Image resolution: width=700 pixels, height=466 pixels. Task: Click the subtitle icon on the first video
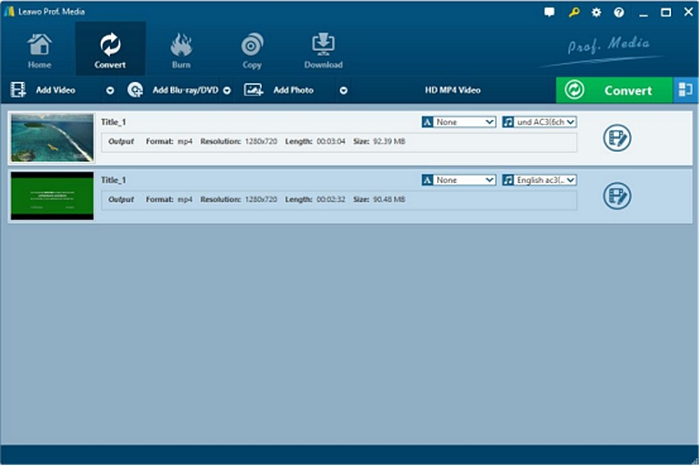click(x=427, y=122)
